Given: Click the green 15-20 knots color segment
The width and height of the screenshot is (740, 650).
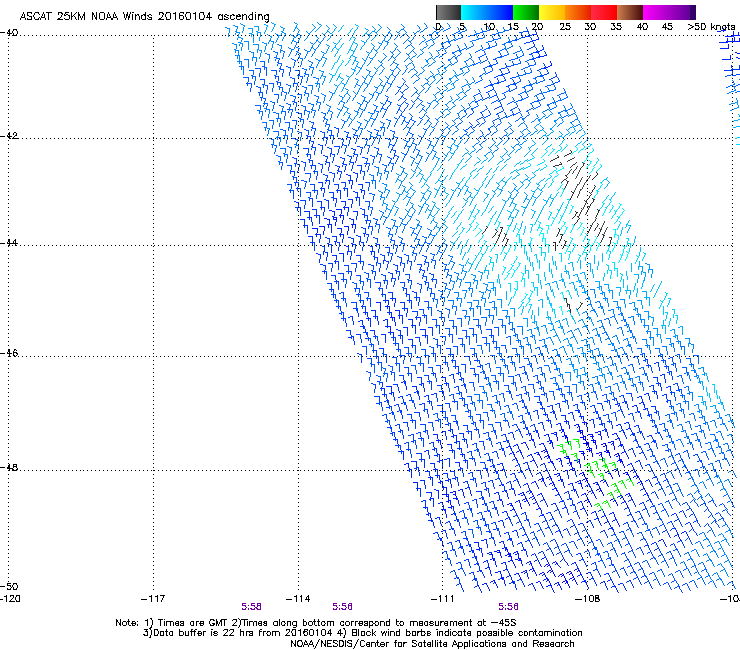Looking at the screenshot, I should pyautogui.click(x=526, y=12).
